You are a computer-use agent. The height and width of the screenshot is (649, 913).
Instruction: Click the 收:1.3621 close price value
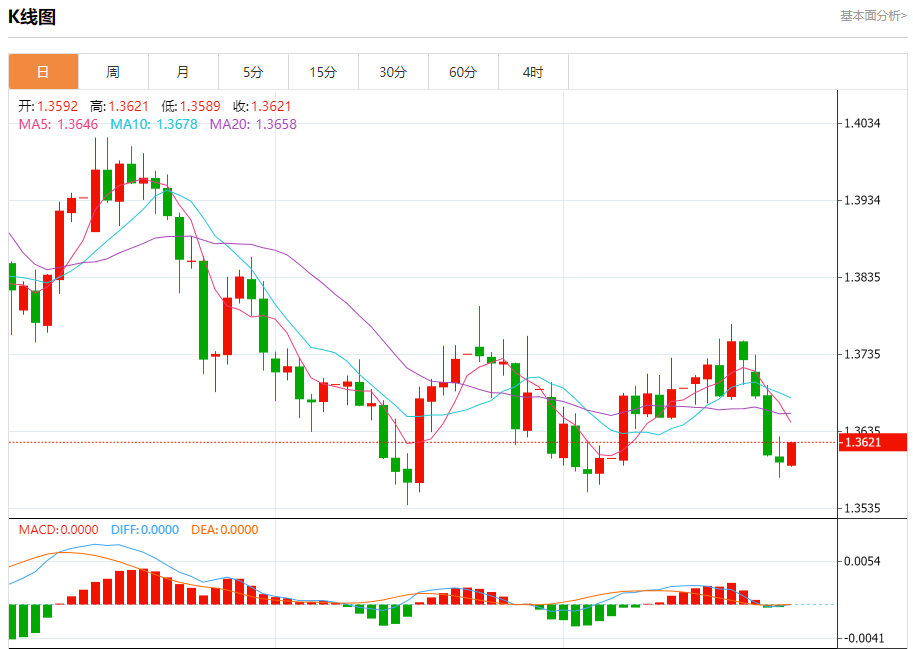(x=262, y=106)
